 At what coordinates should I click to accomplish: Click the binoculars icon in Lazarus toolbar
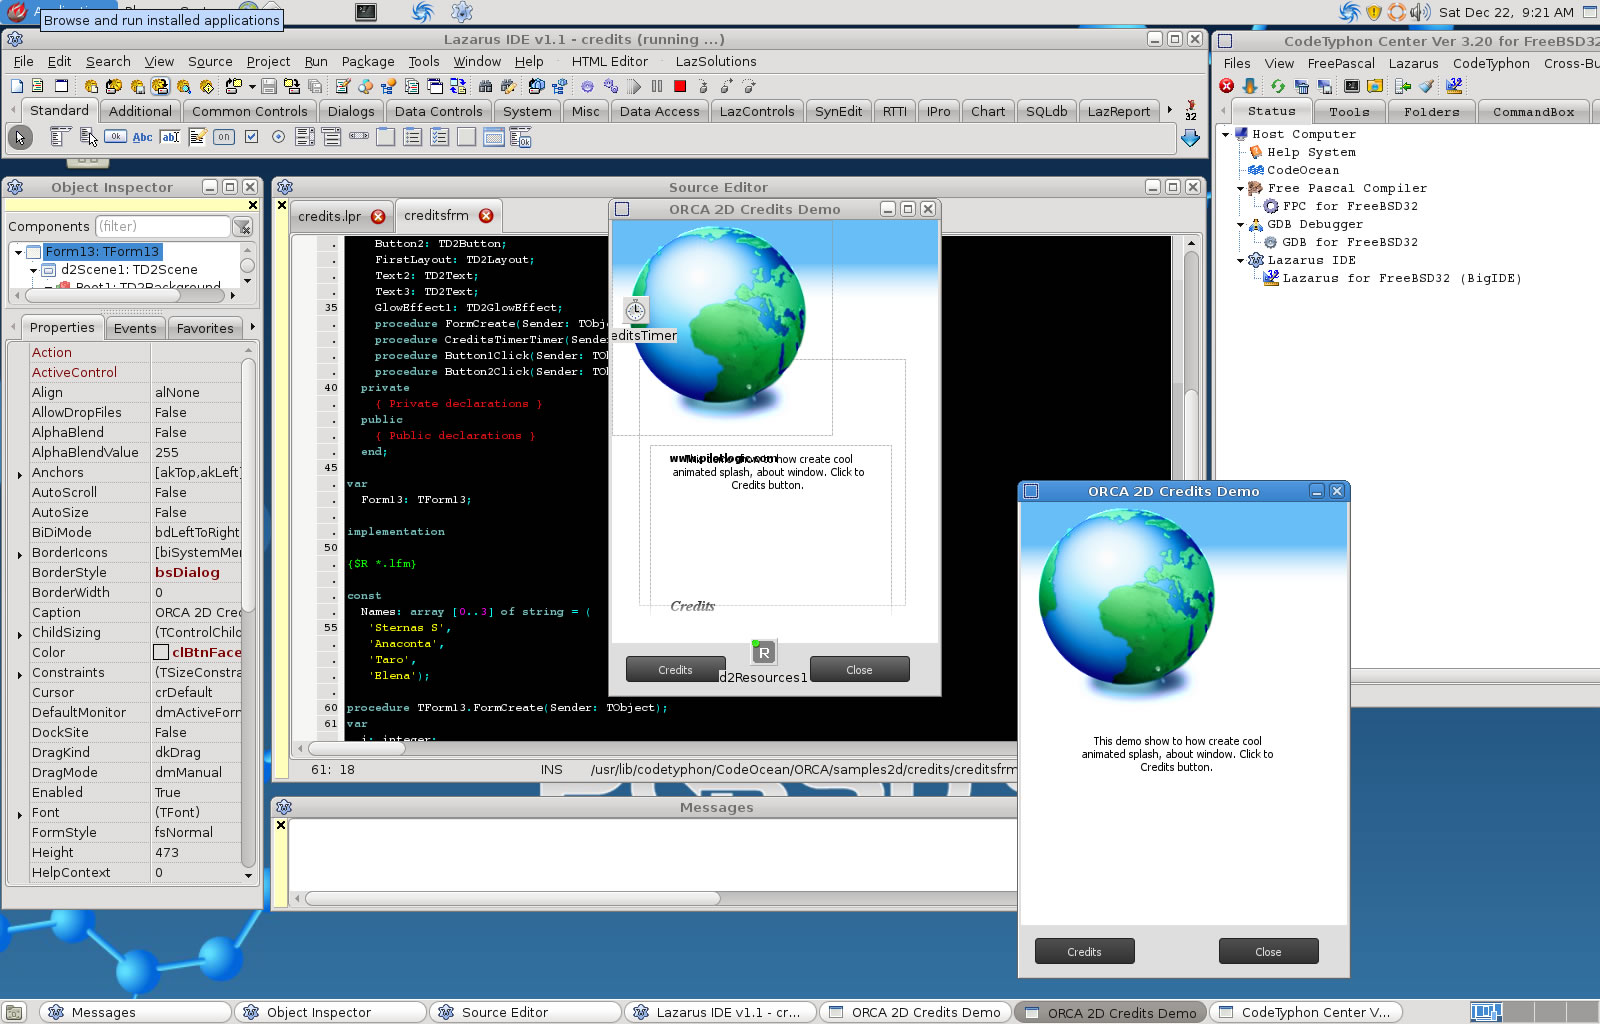tap(485, 86)
